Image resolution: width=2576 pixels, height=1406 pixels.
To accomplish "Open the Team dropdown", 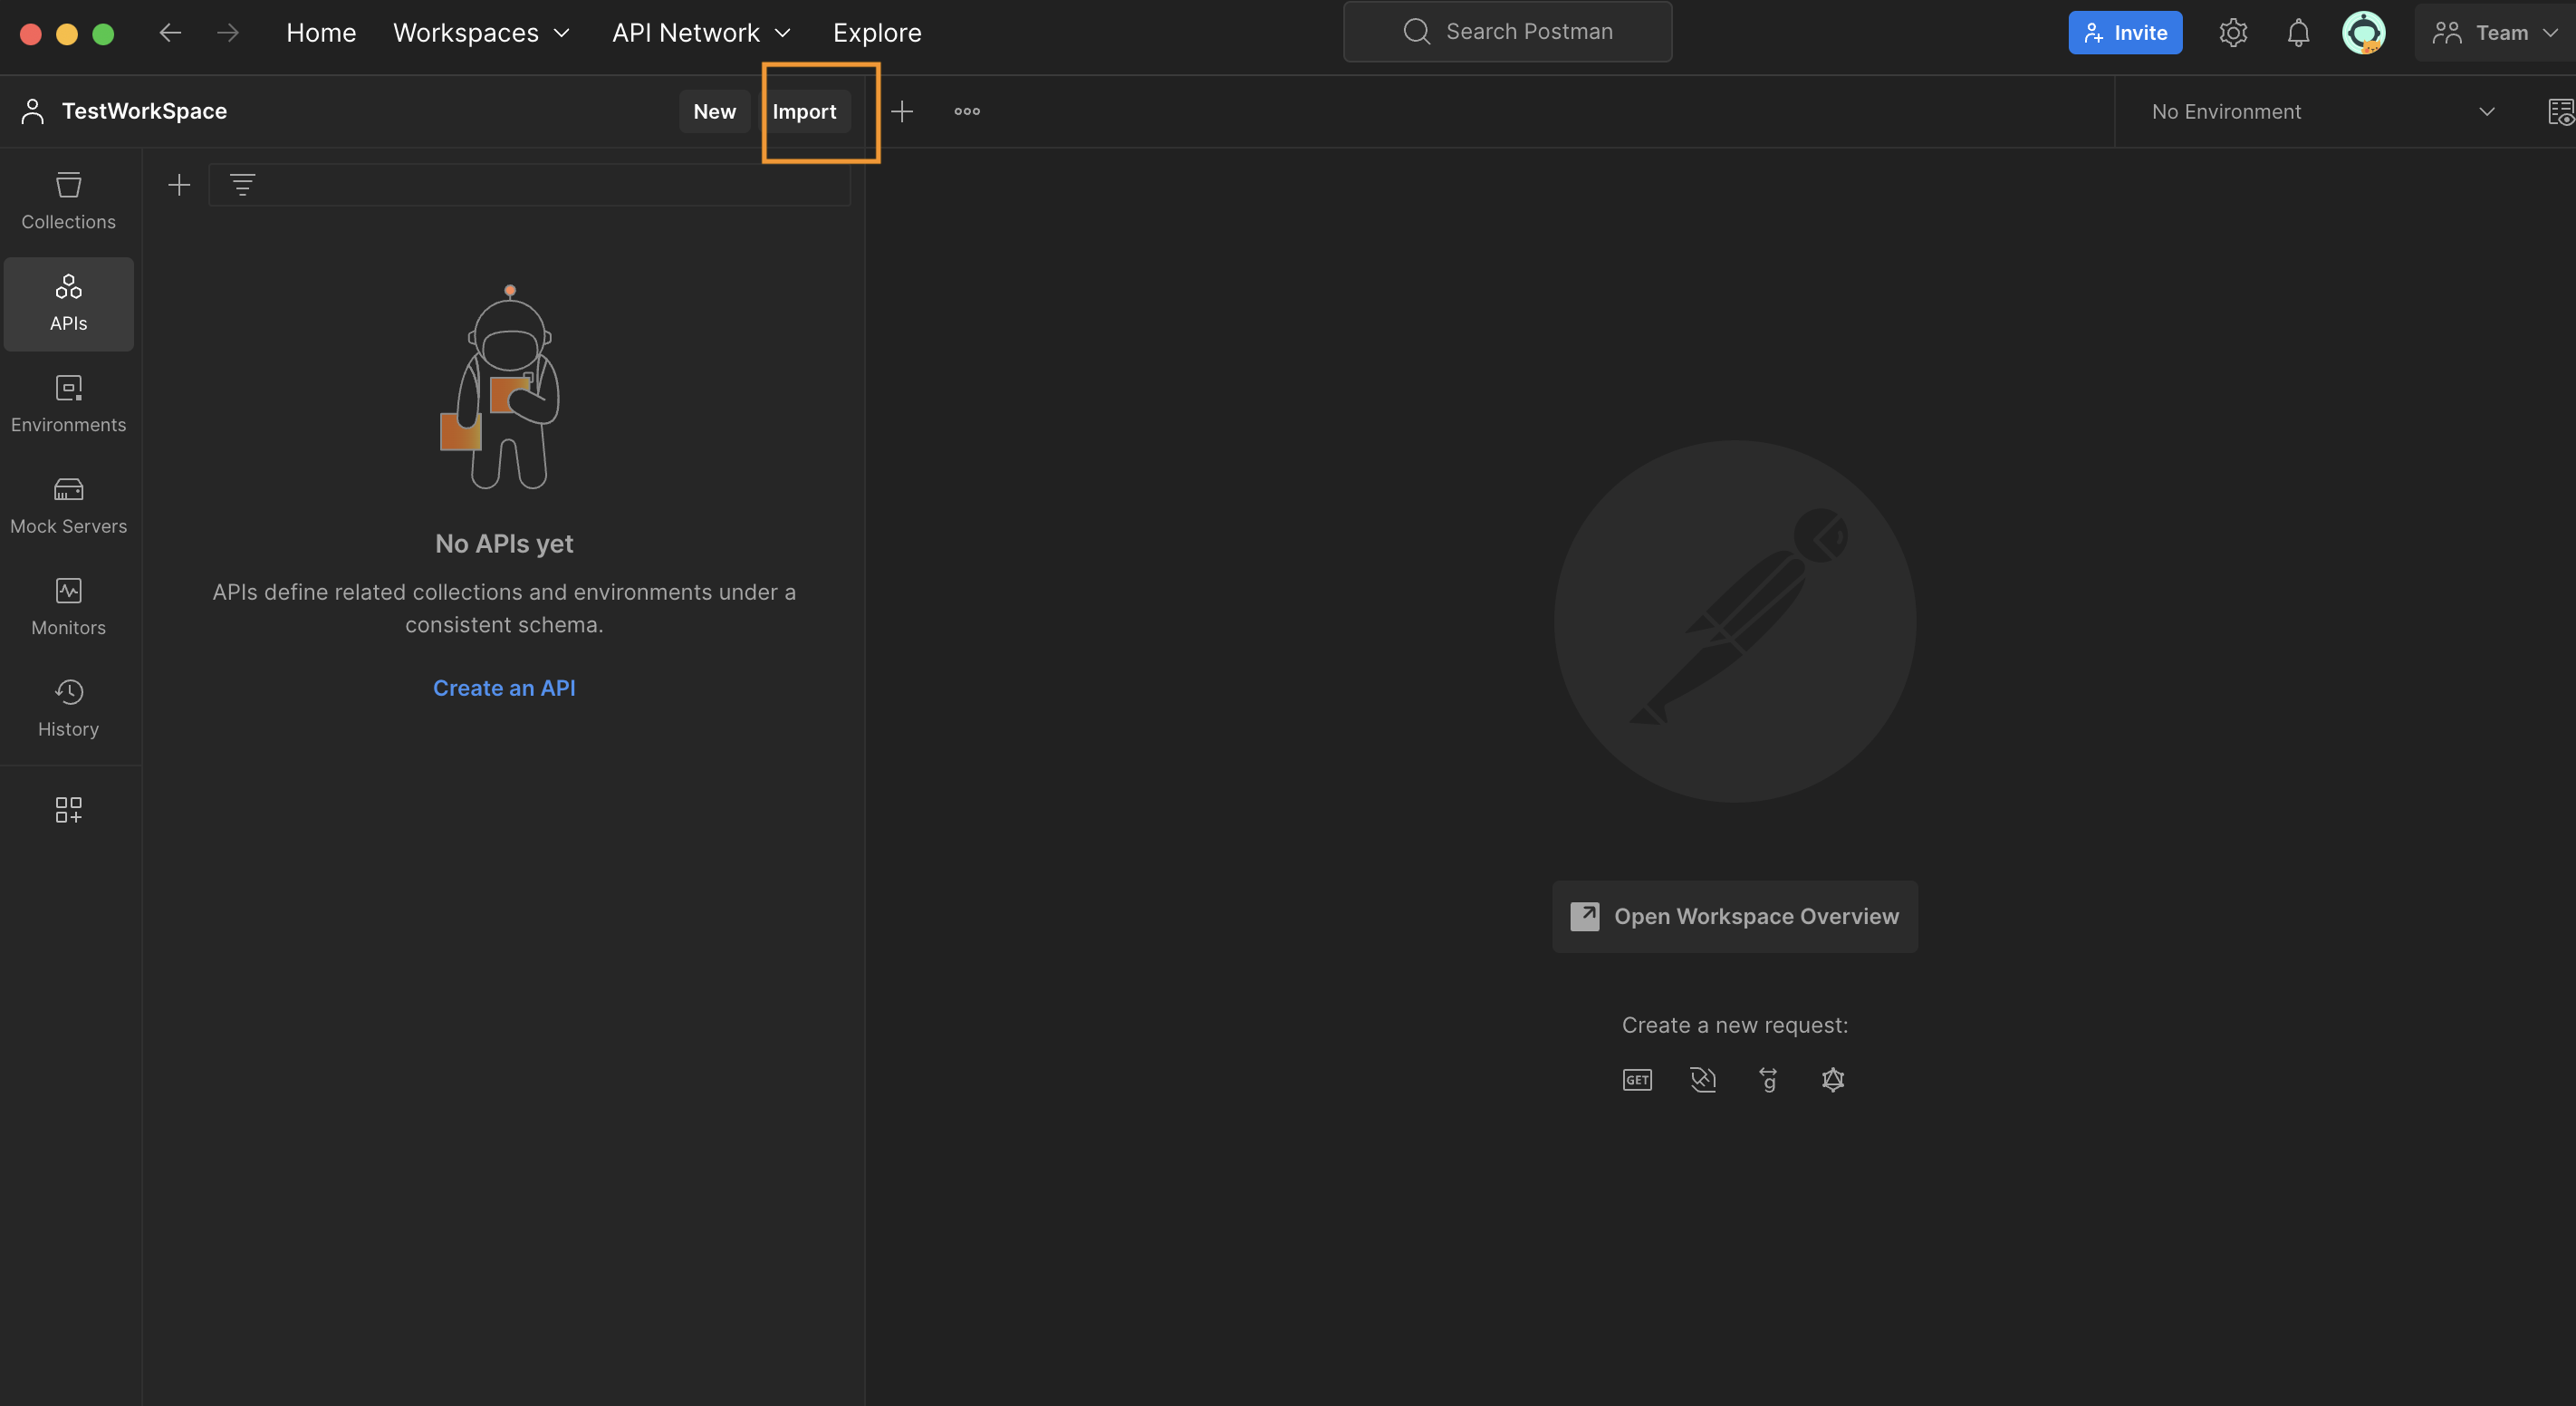I will 2495,33.
